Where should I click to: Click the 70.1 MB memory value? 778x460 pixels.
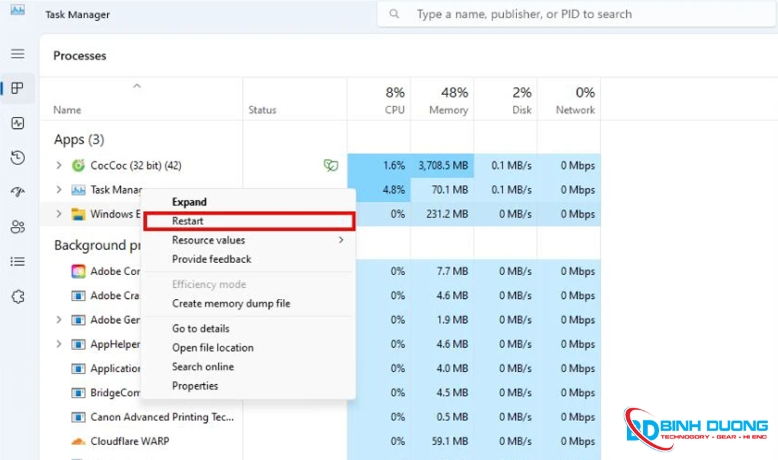[450, 190]
